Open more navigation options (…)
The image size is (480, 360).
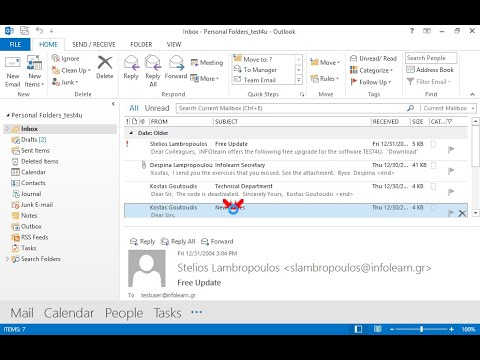[196, 312]
